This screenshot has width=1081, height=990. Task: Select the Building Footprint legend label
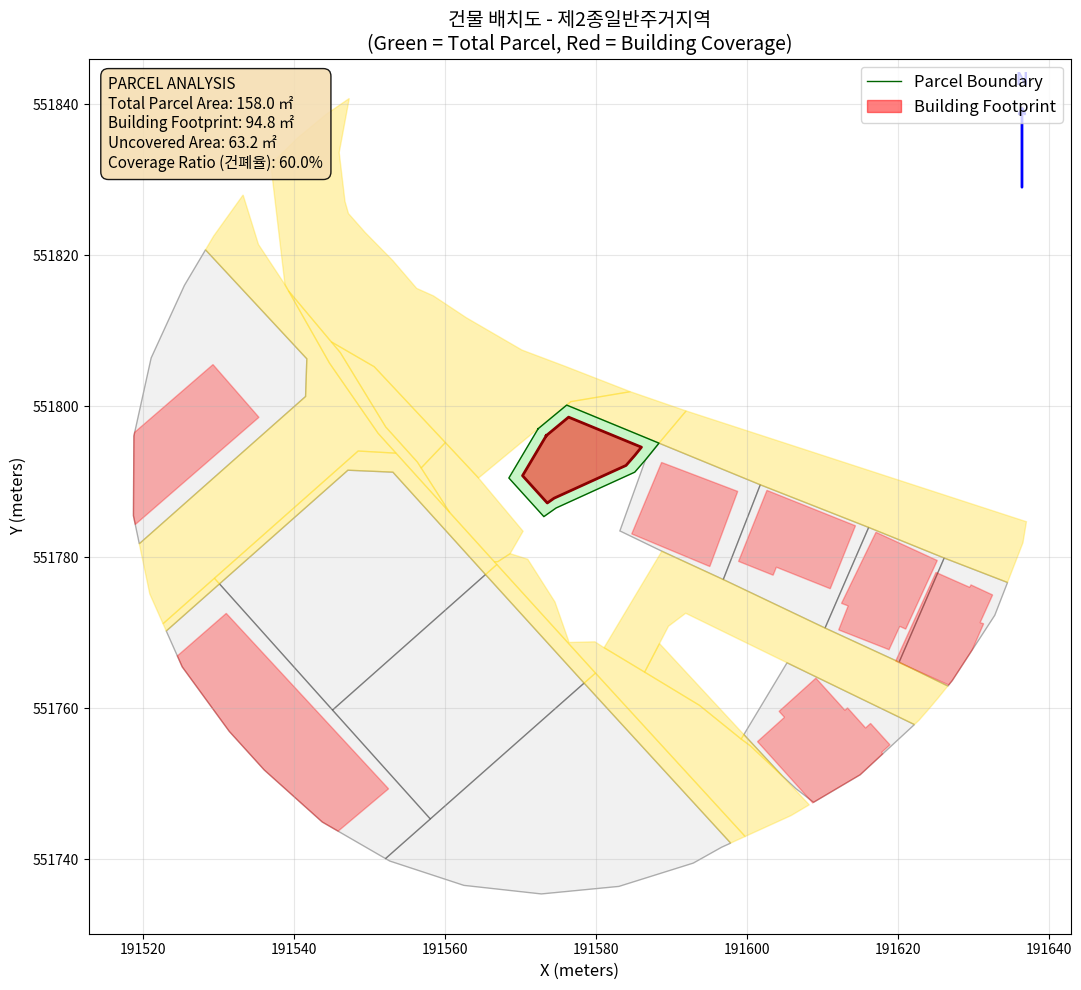tap(985, 106)
